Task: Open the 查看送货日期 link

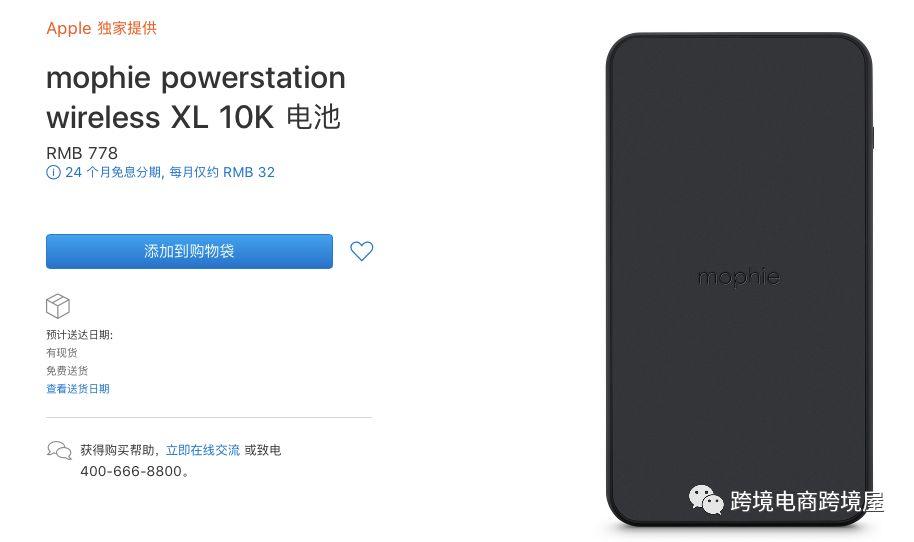Action: point(78,389)
